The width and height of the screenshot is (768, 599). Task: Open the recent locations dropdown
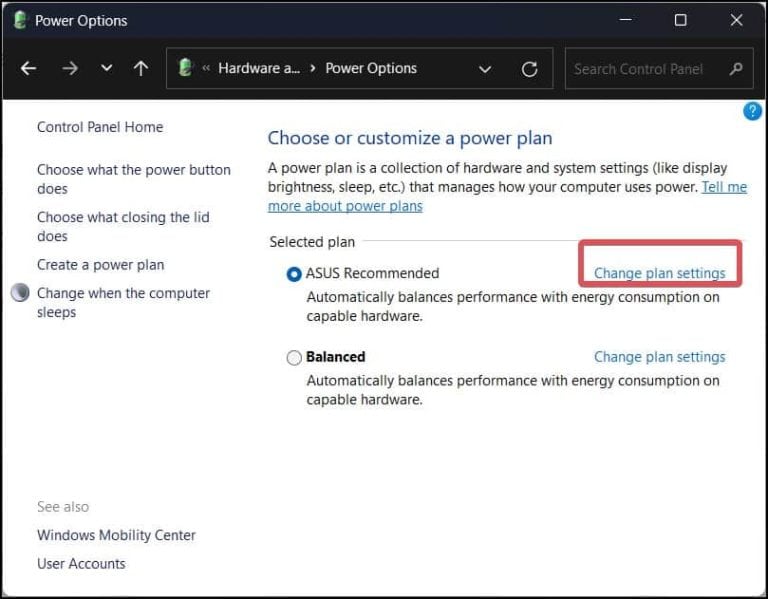tap(106, 69)
